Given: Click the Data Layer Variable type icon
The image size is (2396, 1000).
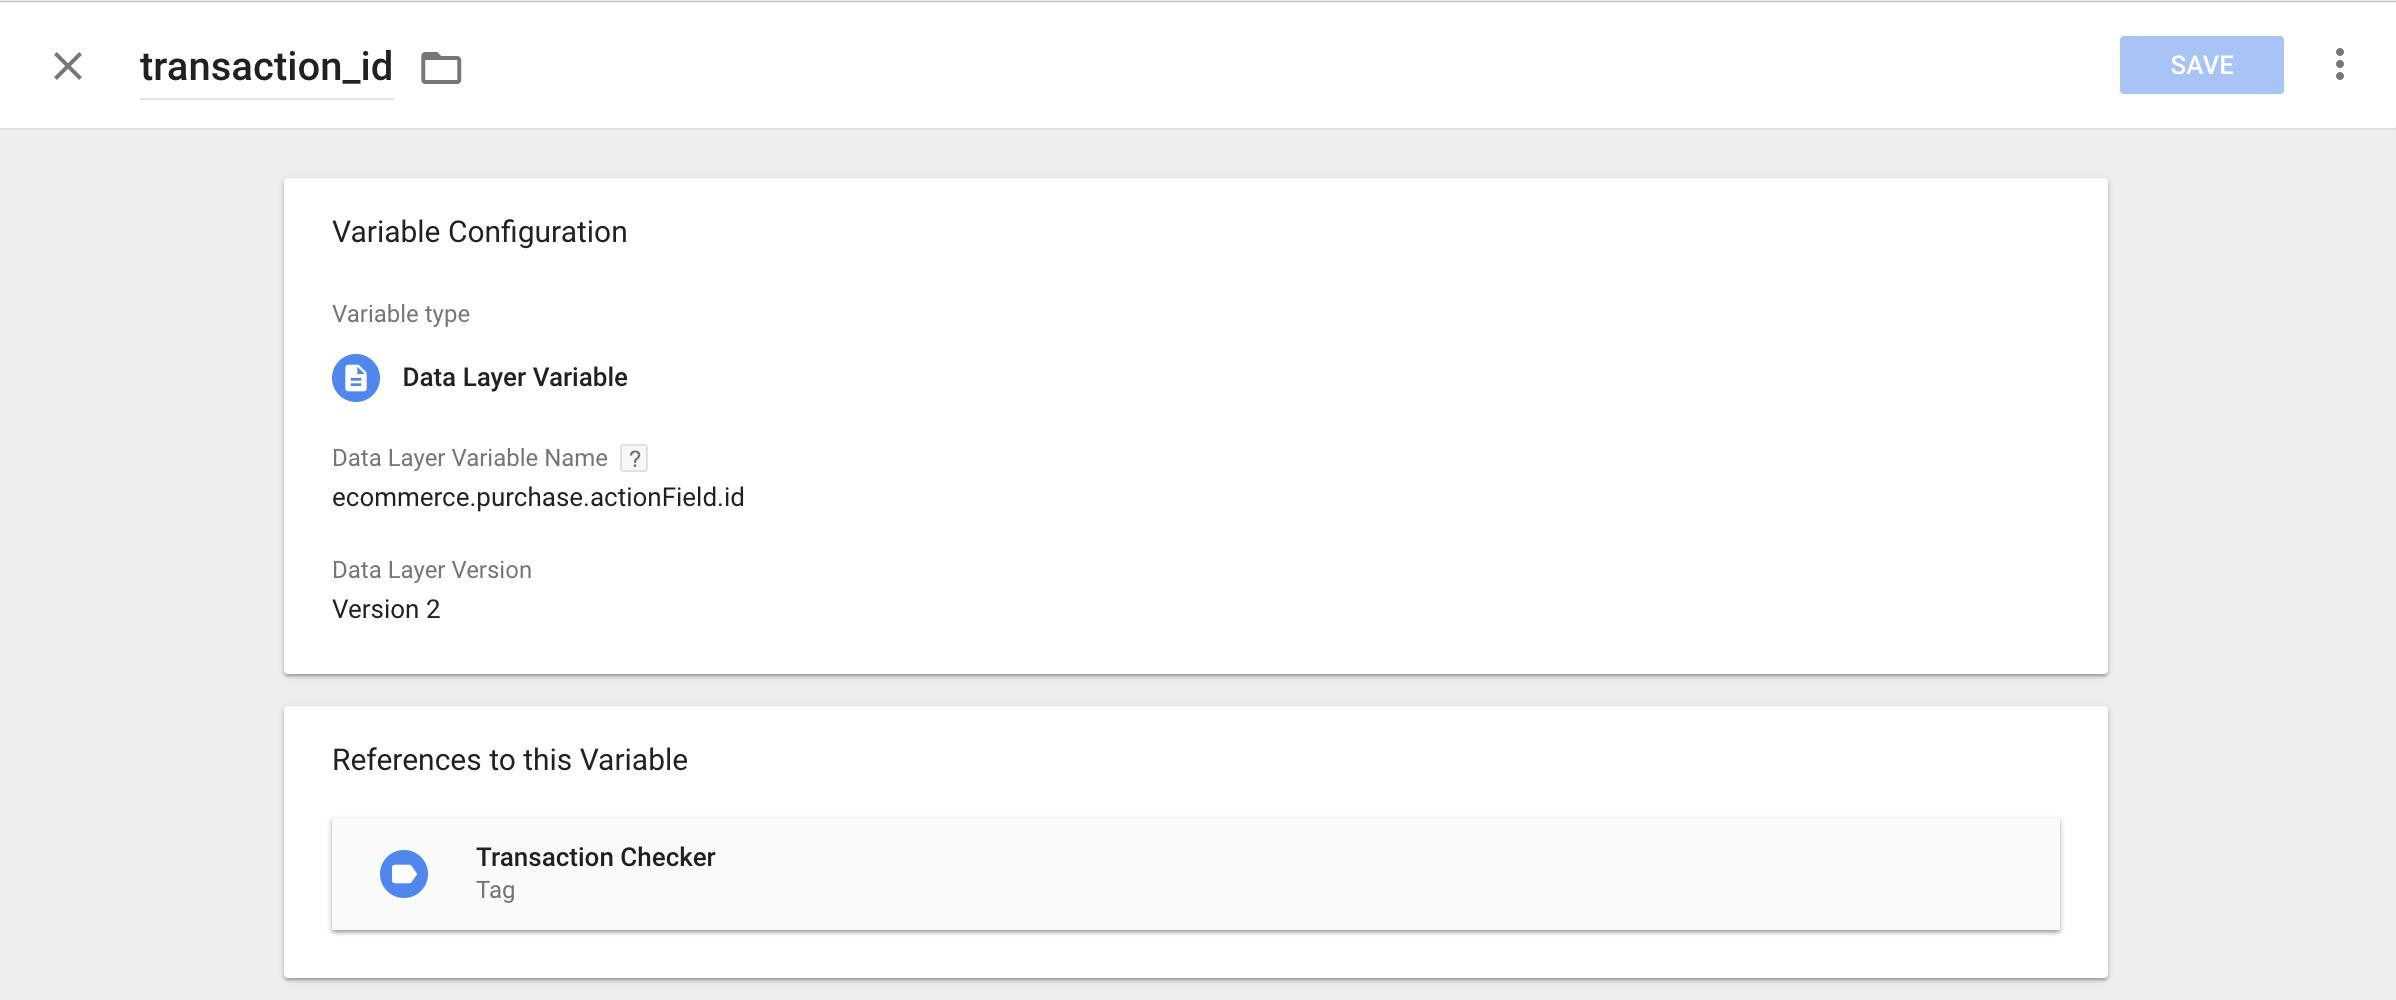Looking at the screenshot, I should [356, 378].
